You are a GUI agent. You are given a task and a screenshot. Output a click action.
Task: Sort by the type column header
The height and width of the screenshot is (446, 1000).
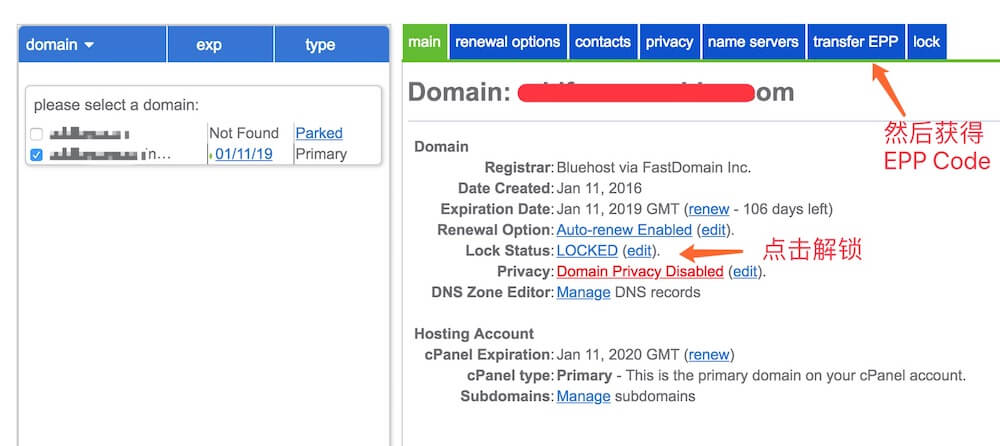(320, 45)
